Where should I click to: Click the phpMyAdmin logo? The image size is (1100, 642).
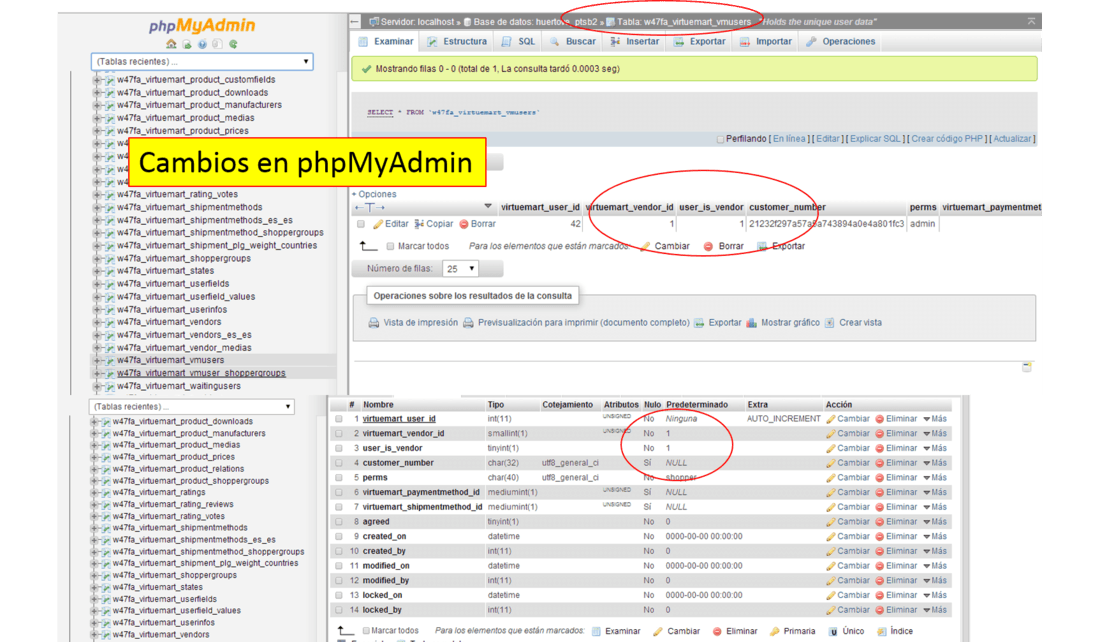(x=202, y=26)
